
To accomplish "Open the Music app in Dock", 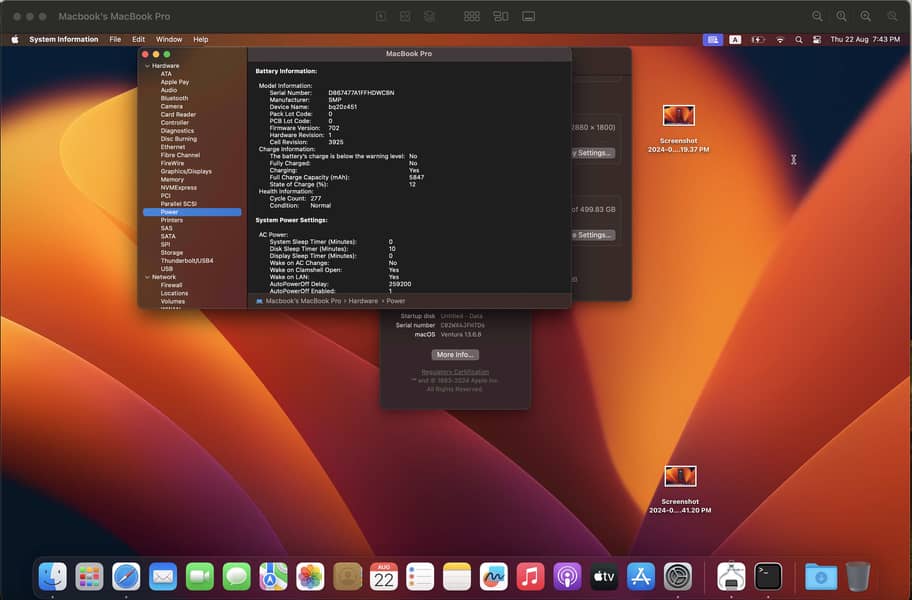I will (531, 576).
